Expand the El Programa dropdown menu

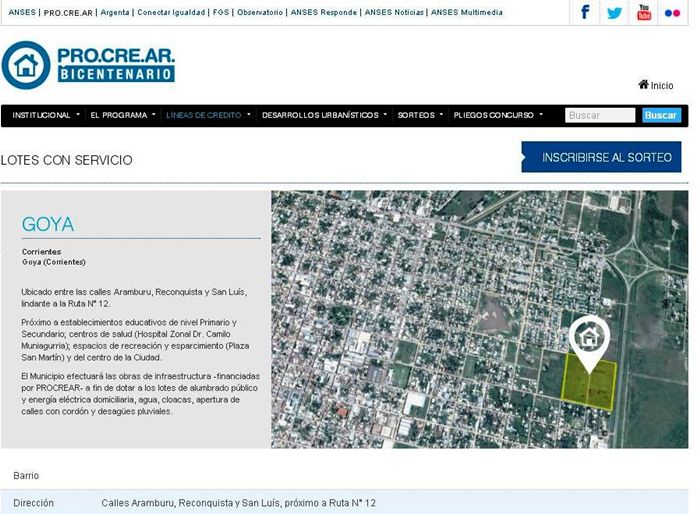pyautogui.click(x=122, y=116)
